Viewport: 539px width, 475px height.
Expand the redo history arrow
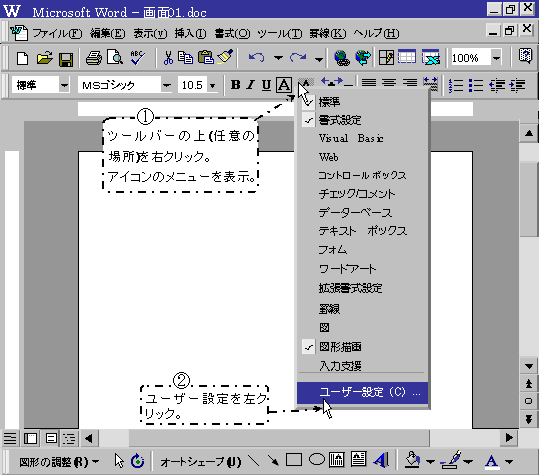pyautogui.click(x=319, y=59)
